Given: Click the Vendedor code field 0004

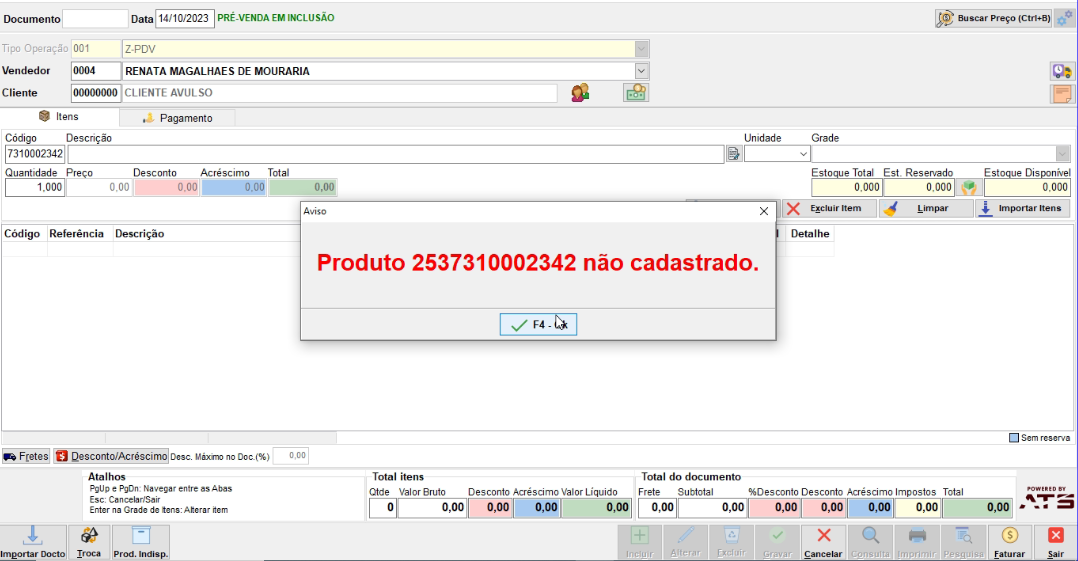Looking at the screenshot, I should [96, 71].
